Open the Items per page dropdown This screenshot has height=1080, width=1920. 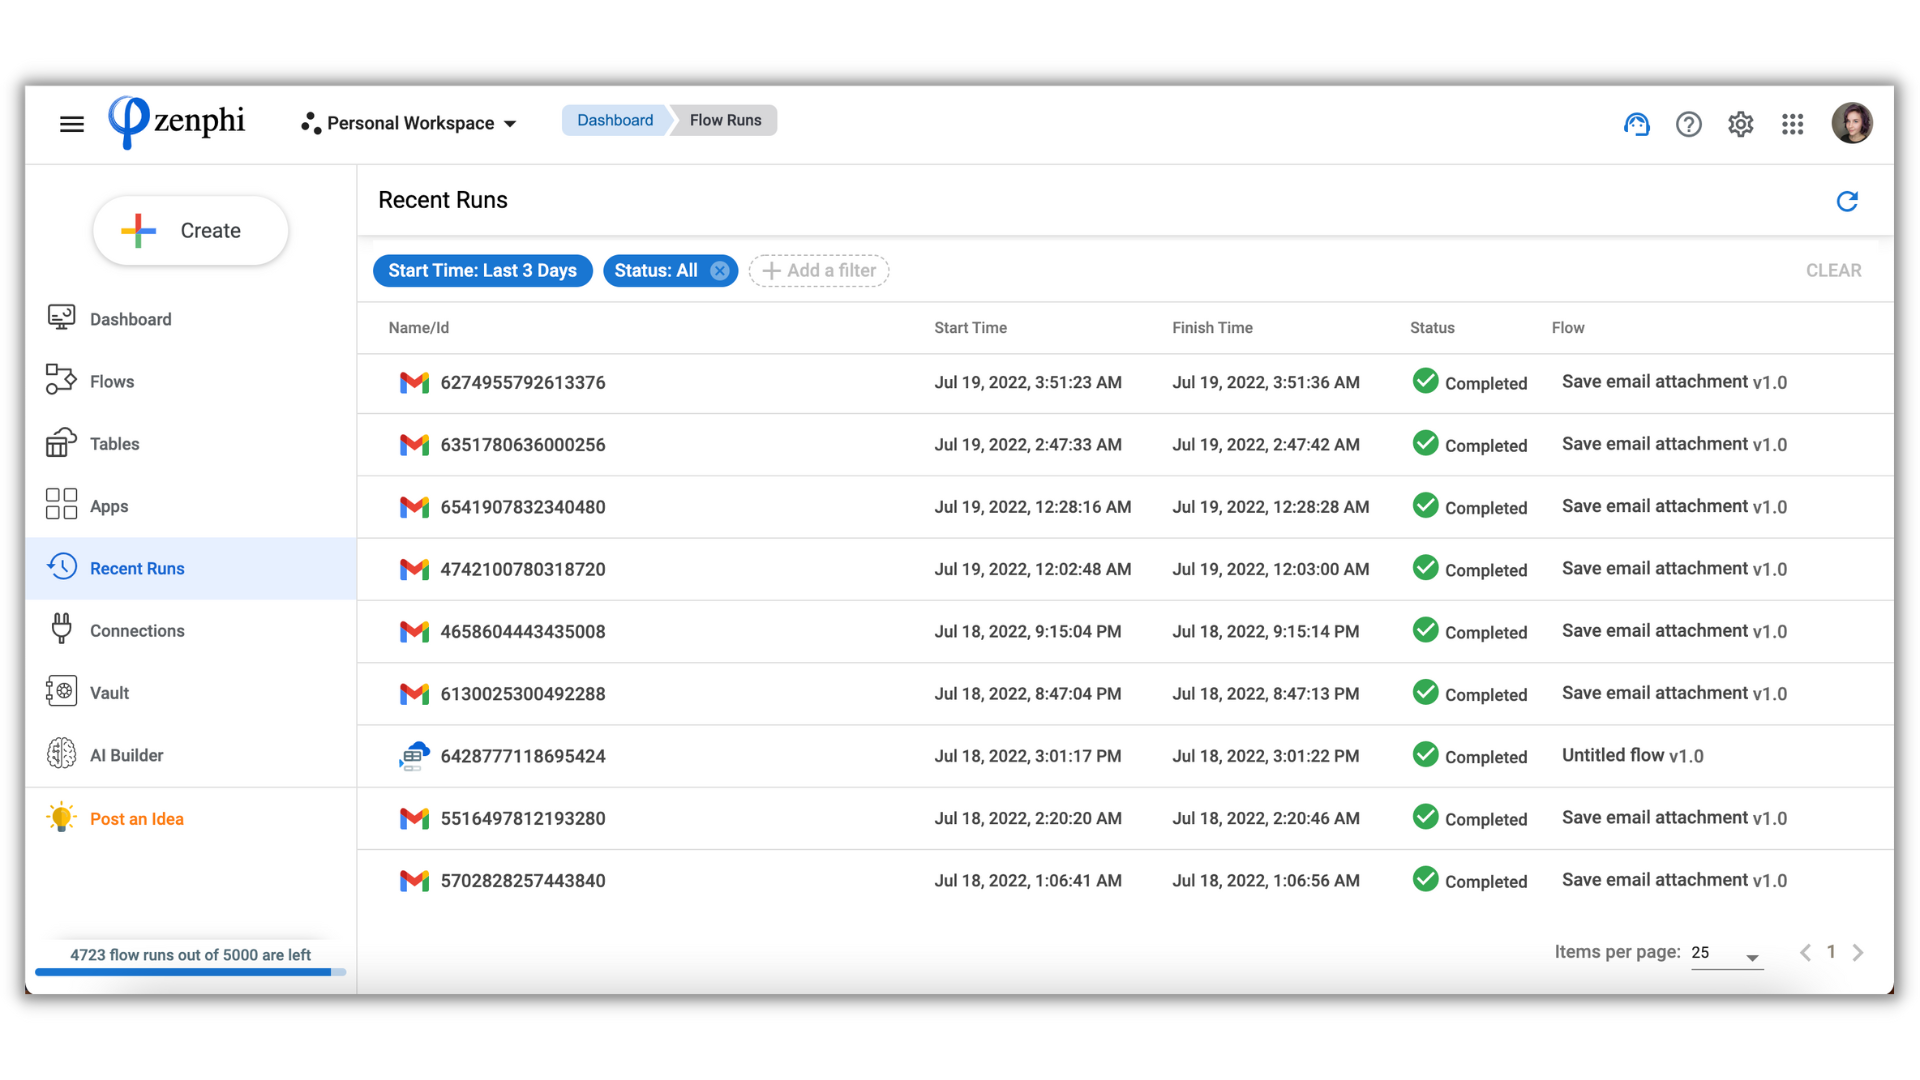coord(1726,954)
